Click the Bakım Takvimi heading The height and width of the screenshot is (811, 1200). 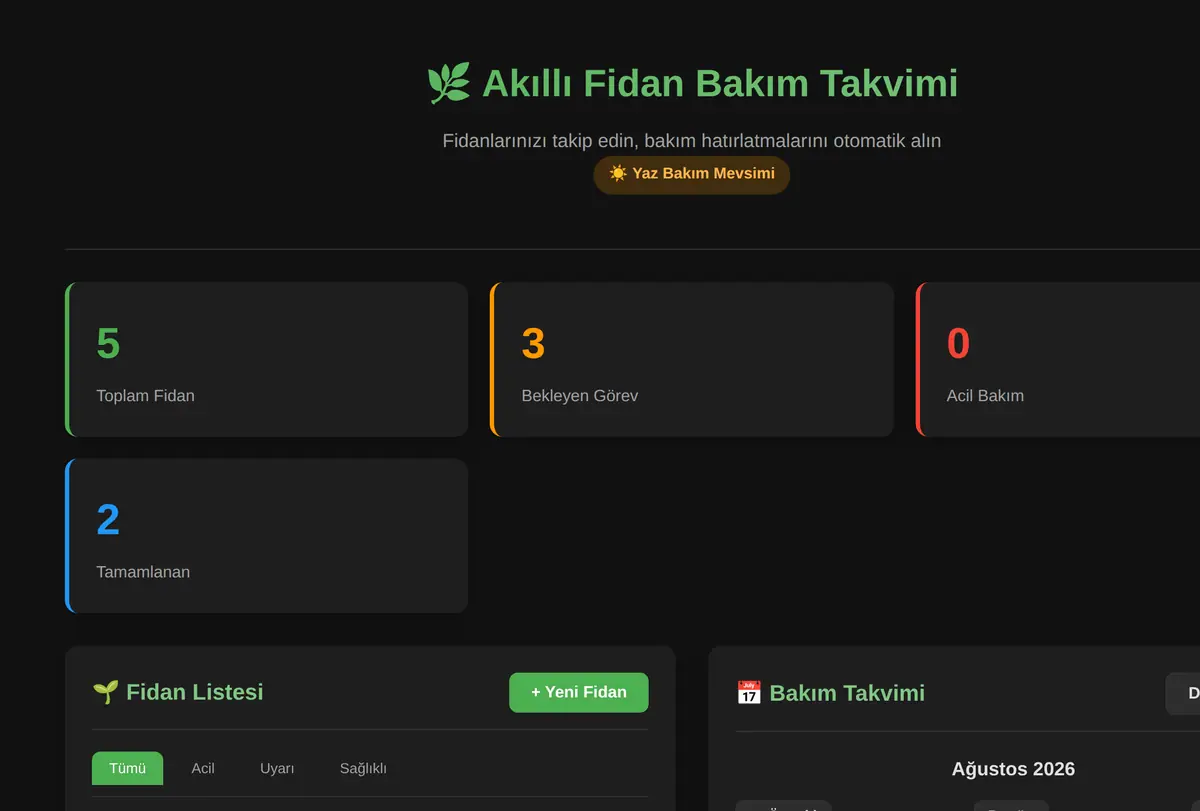tap(847, 693)
